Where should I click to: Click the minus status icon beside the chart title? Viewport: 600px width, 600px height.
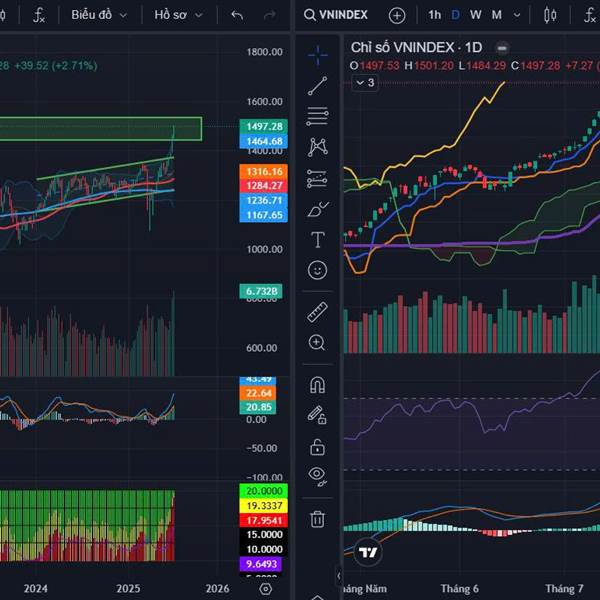502,48
